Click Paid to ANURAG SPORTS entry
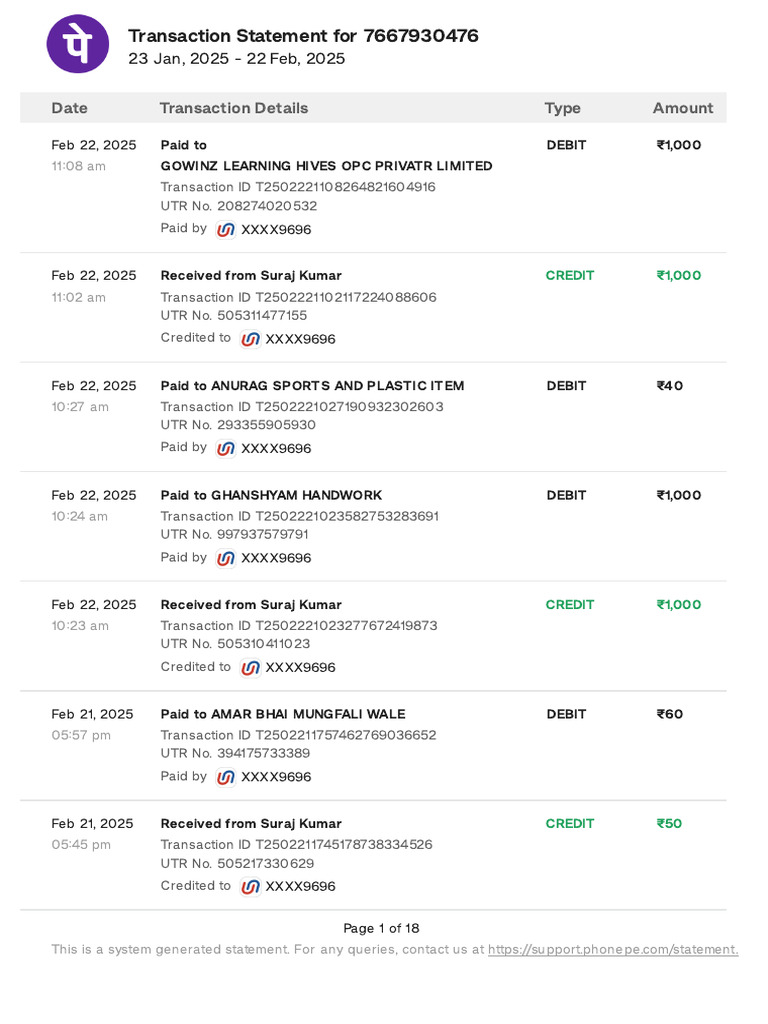 pyautogui.click(x=312, y=386)
